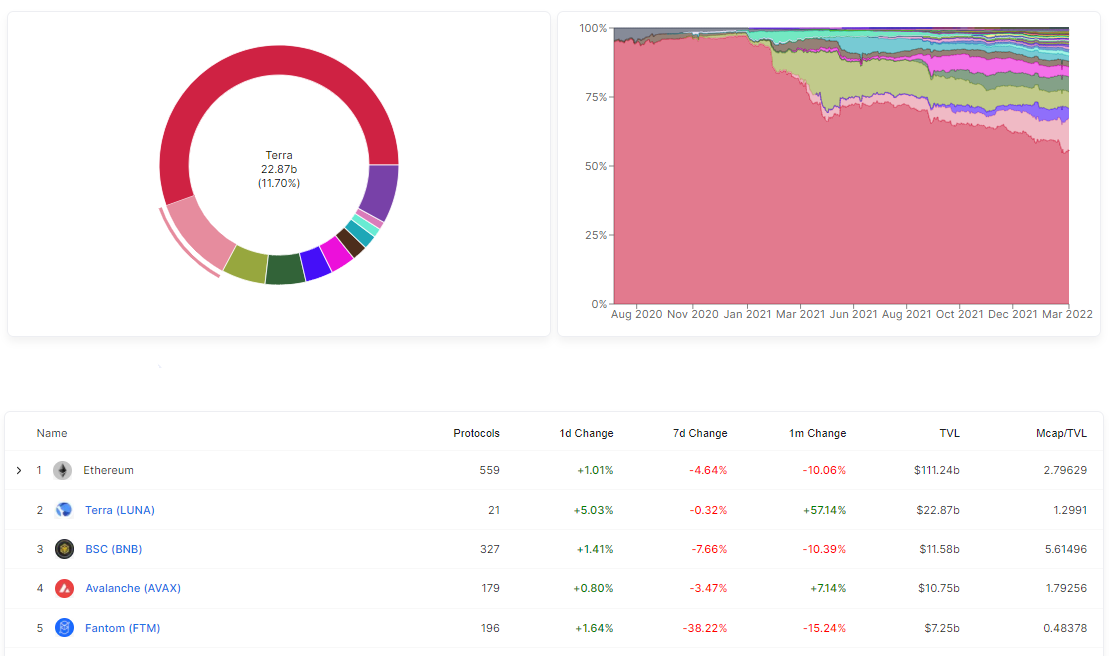Click the Terra LUNA logo icon
Image resolution: width=1109 pixels, height=656 pixels.
(x=64, y=510)
